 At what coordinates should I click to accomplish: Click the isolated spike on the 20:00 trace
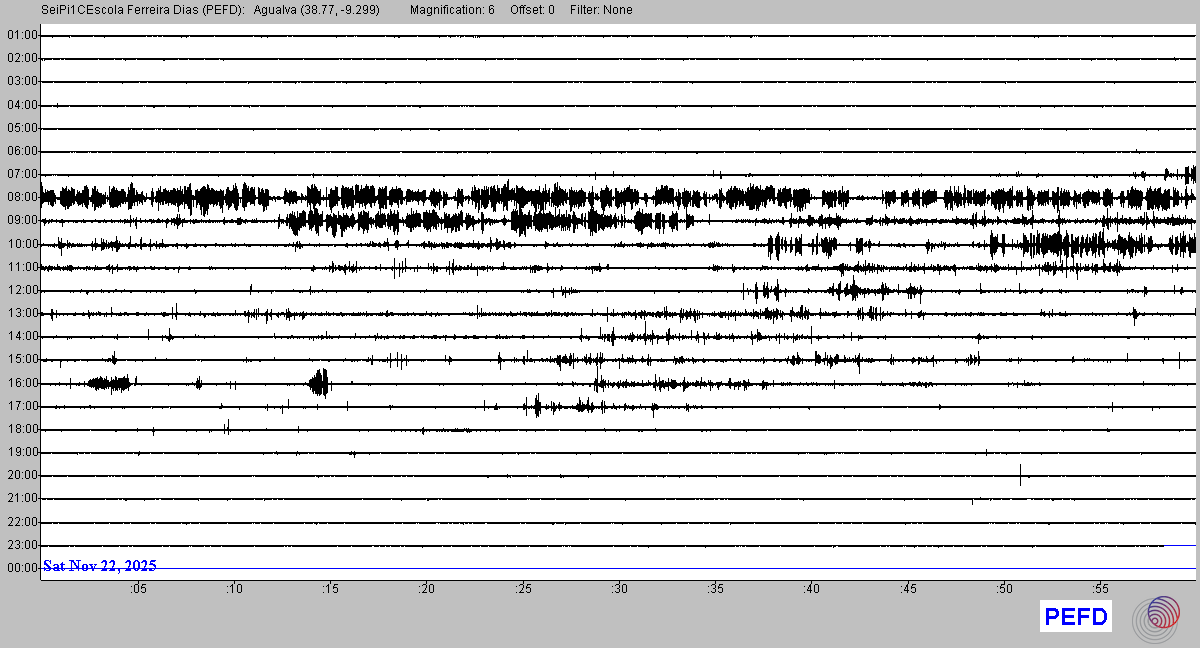(1020, 474)
